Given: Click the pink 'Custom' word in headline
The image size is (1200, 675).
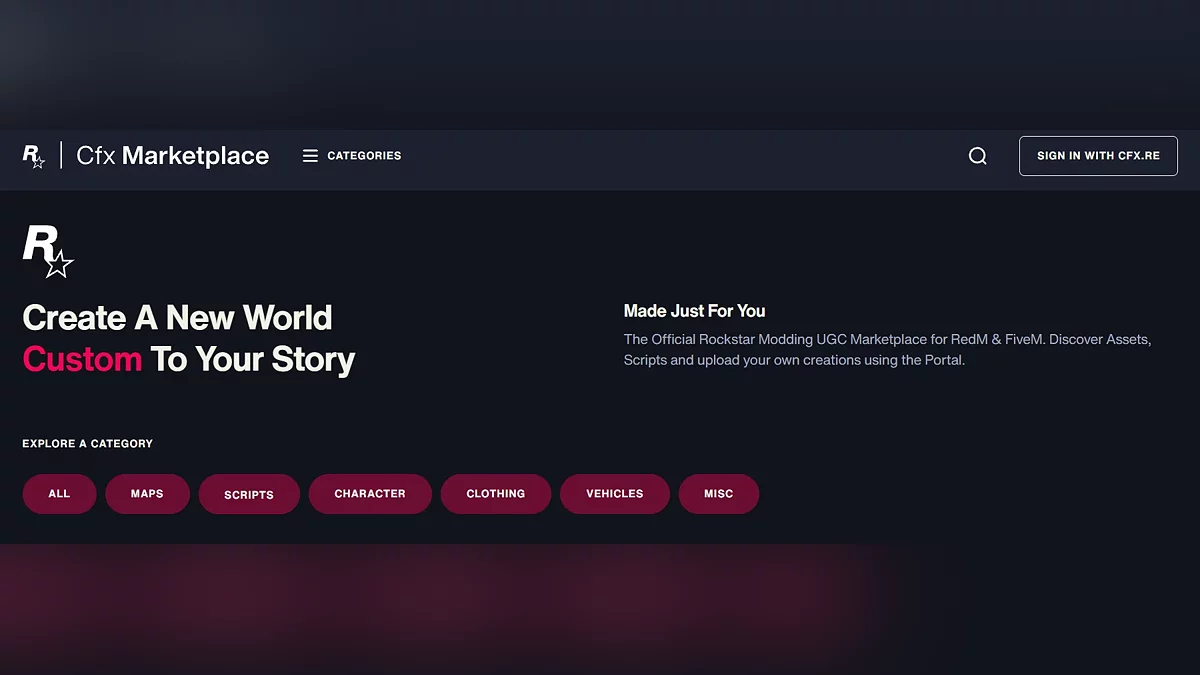Looking at the screenshot, I should pos(82,359).
